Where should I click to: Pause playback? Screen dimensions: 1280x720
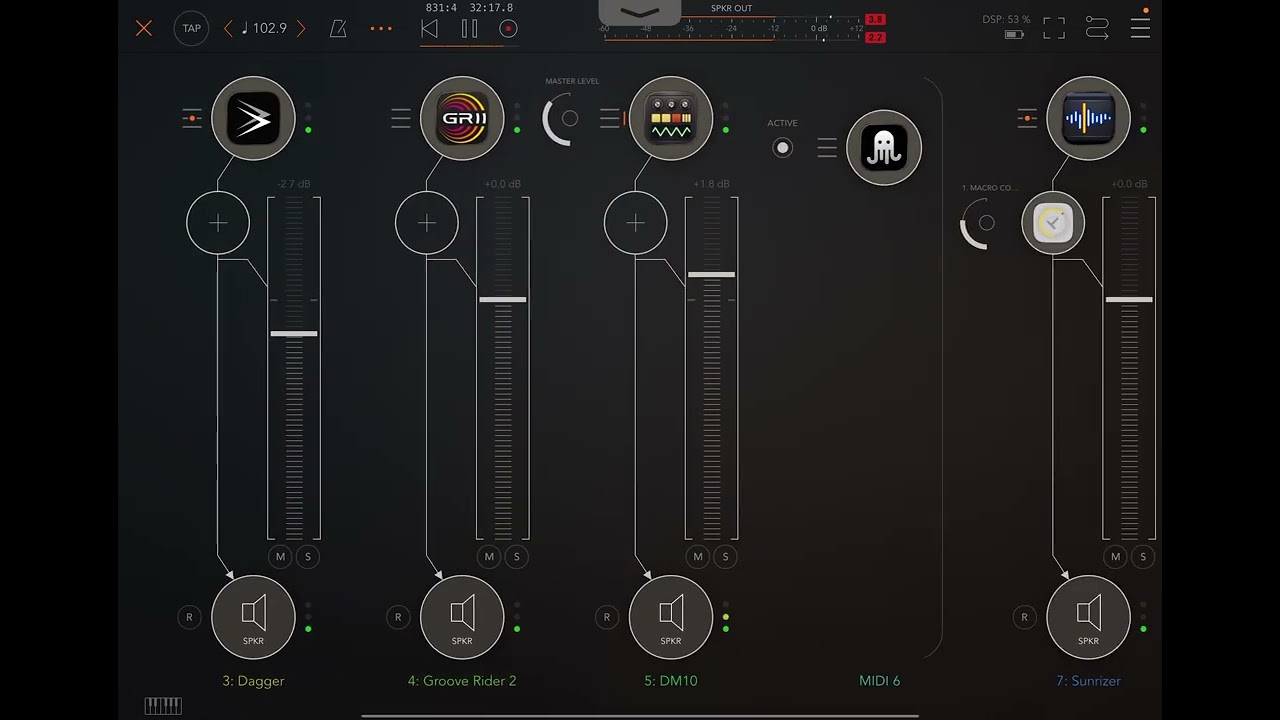point(469,29)
